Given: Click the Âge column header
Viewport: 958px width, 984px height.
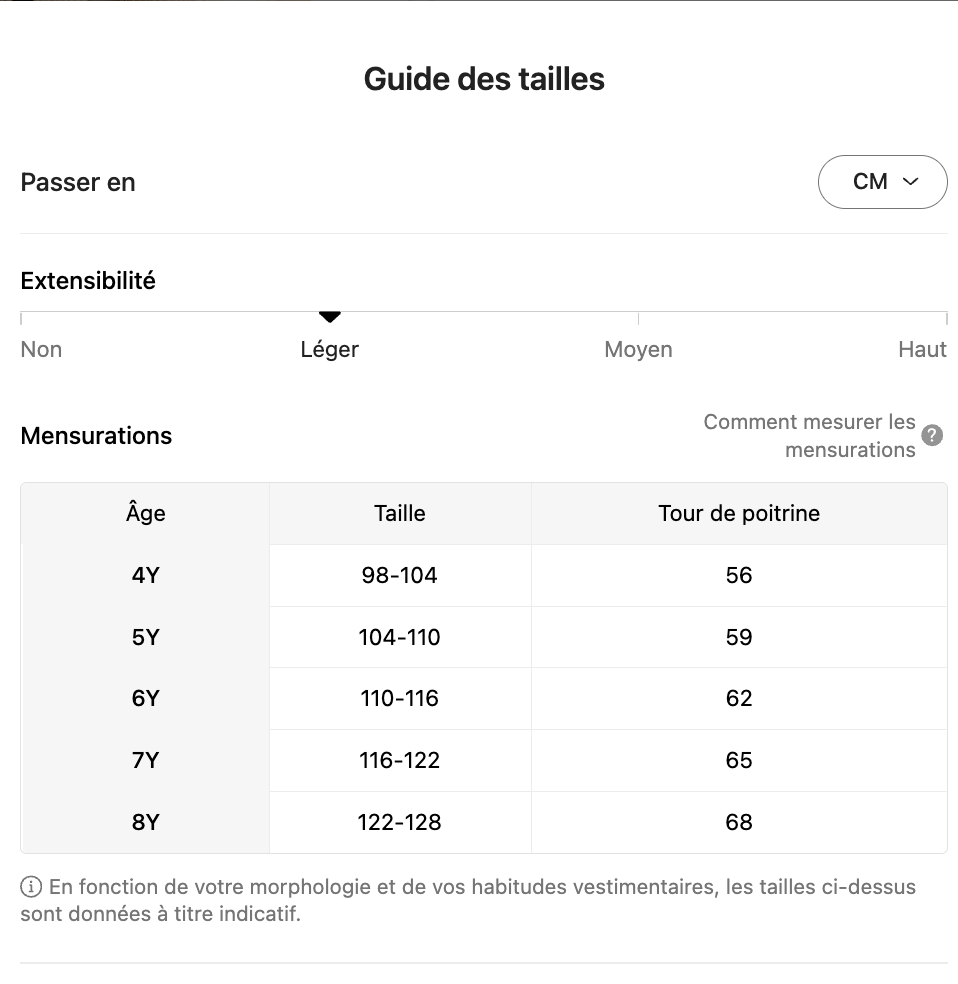Looking at the screenshot, I should pyautogui.click(x=146, y=514).
